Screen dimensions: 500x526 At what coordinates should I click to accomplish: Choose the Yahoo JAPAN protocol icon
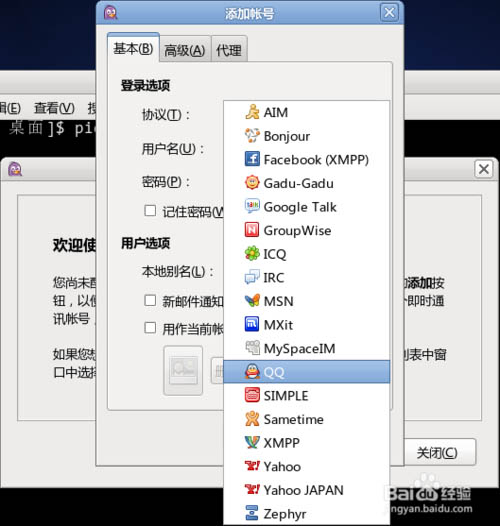(x=252, y=490)
